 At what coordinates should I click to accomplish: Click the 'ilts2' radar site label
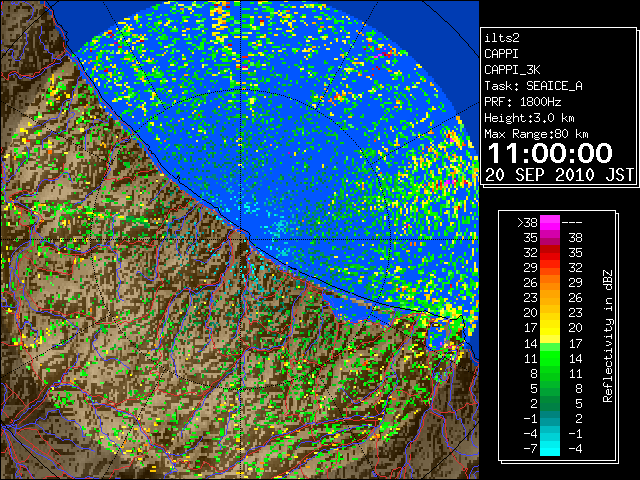(x=502, y=38)
